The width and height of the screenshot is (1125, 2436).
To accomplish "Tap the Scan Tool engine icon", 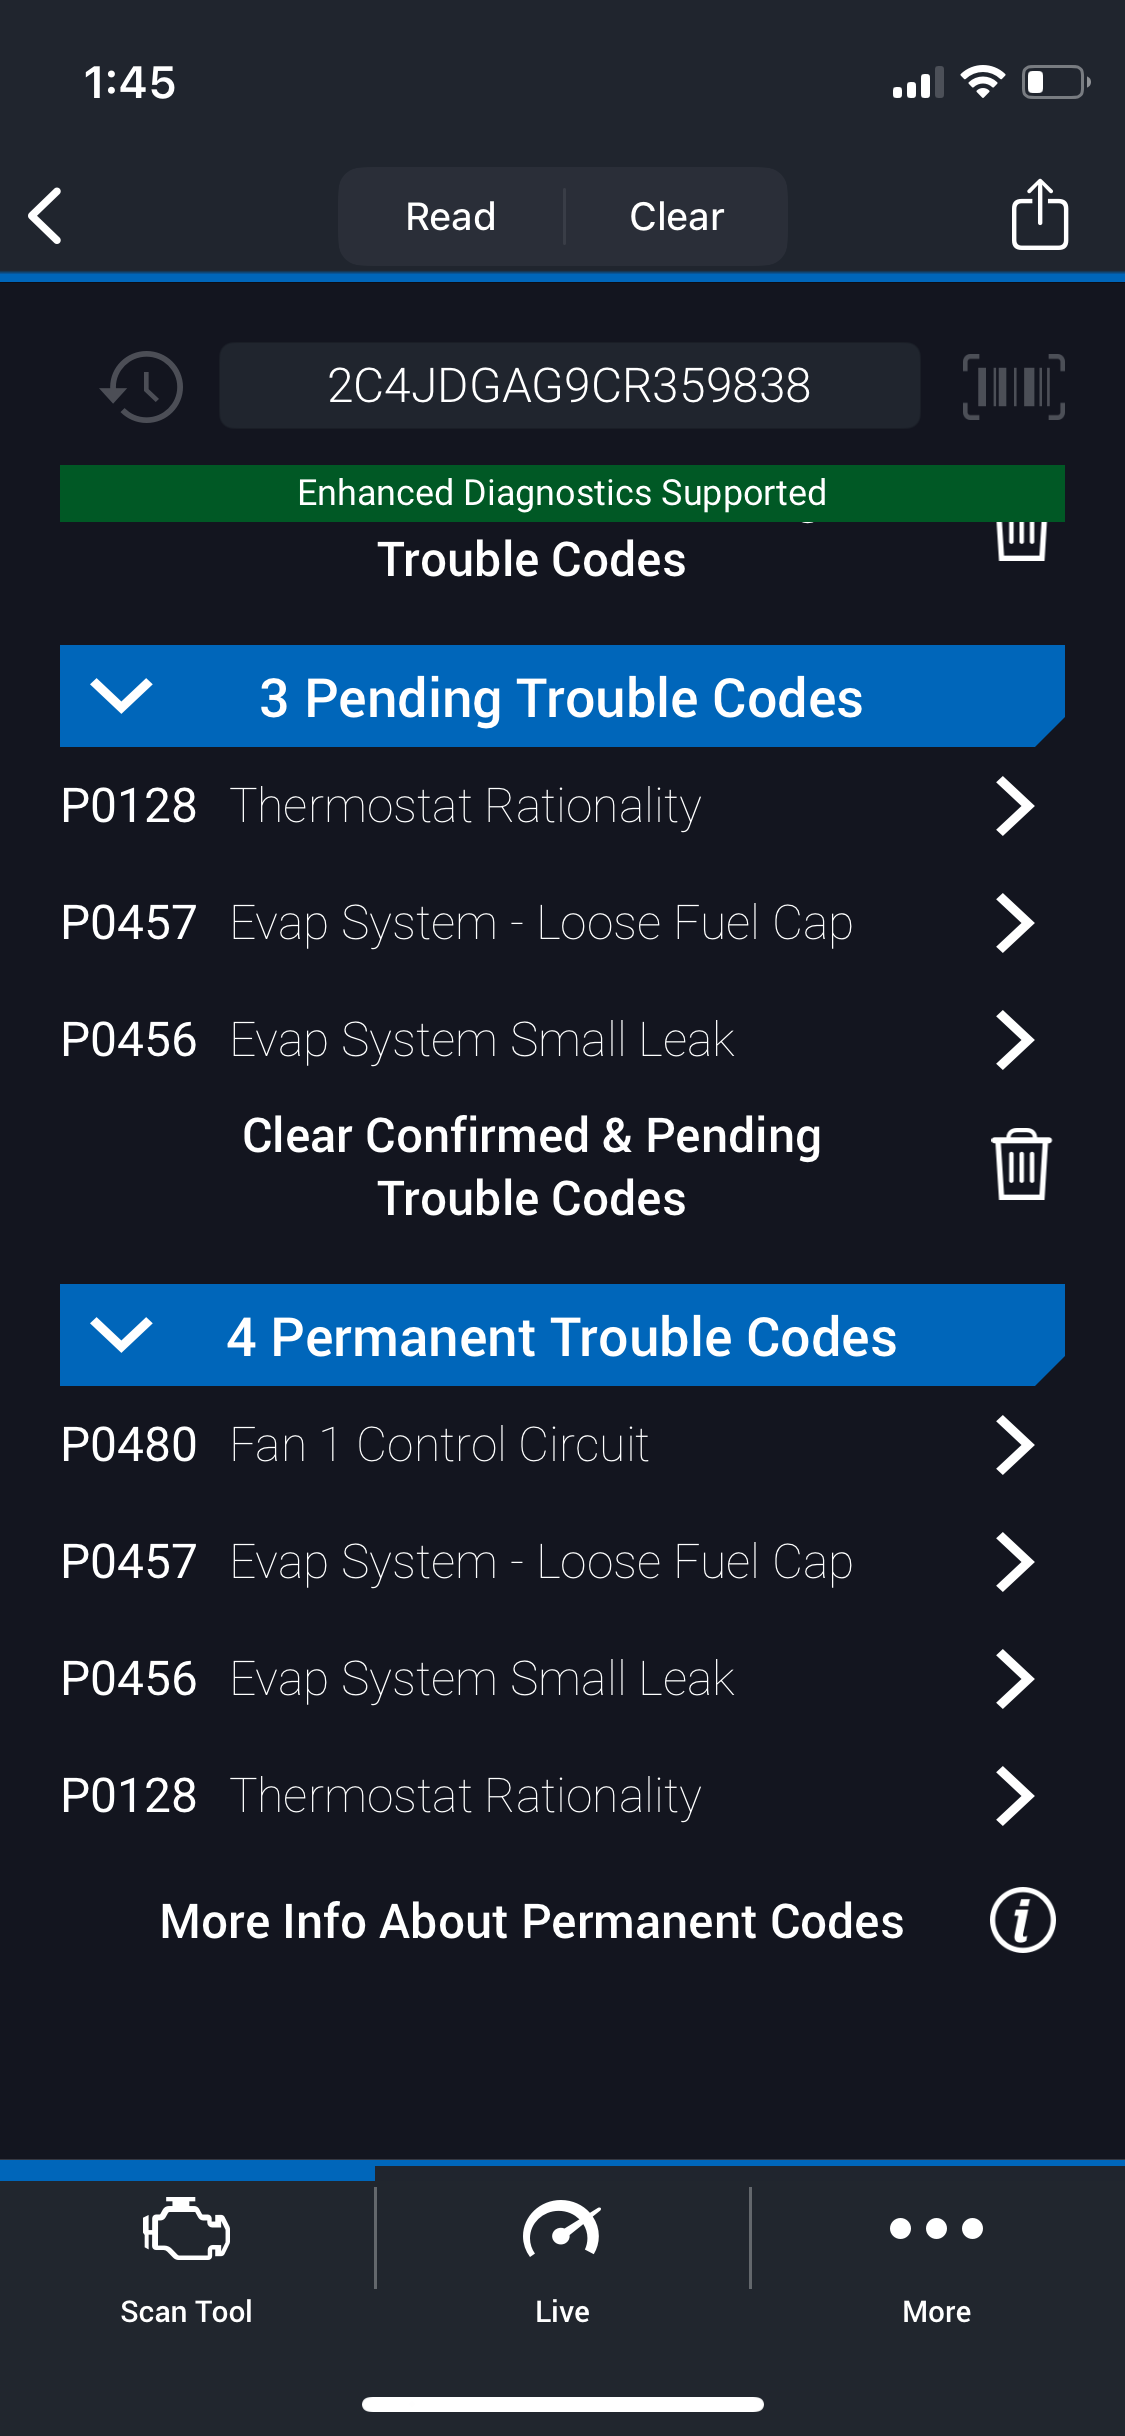I will click(x=187, y=2229).
